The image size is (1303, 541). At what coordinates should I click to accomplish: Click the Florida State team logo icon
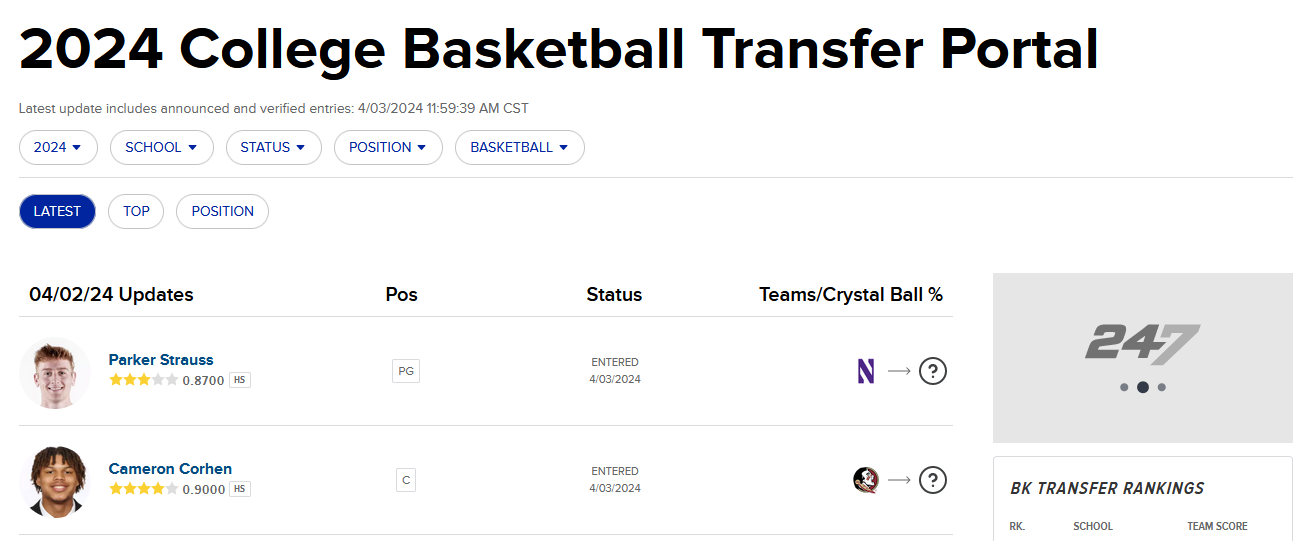coord(866,480)
